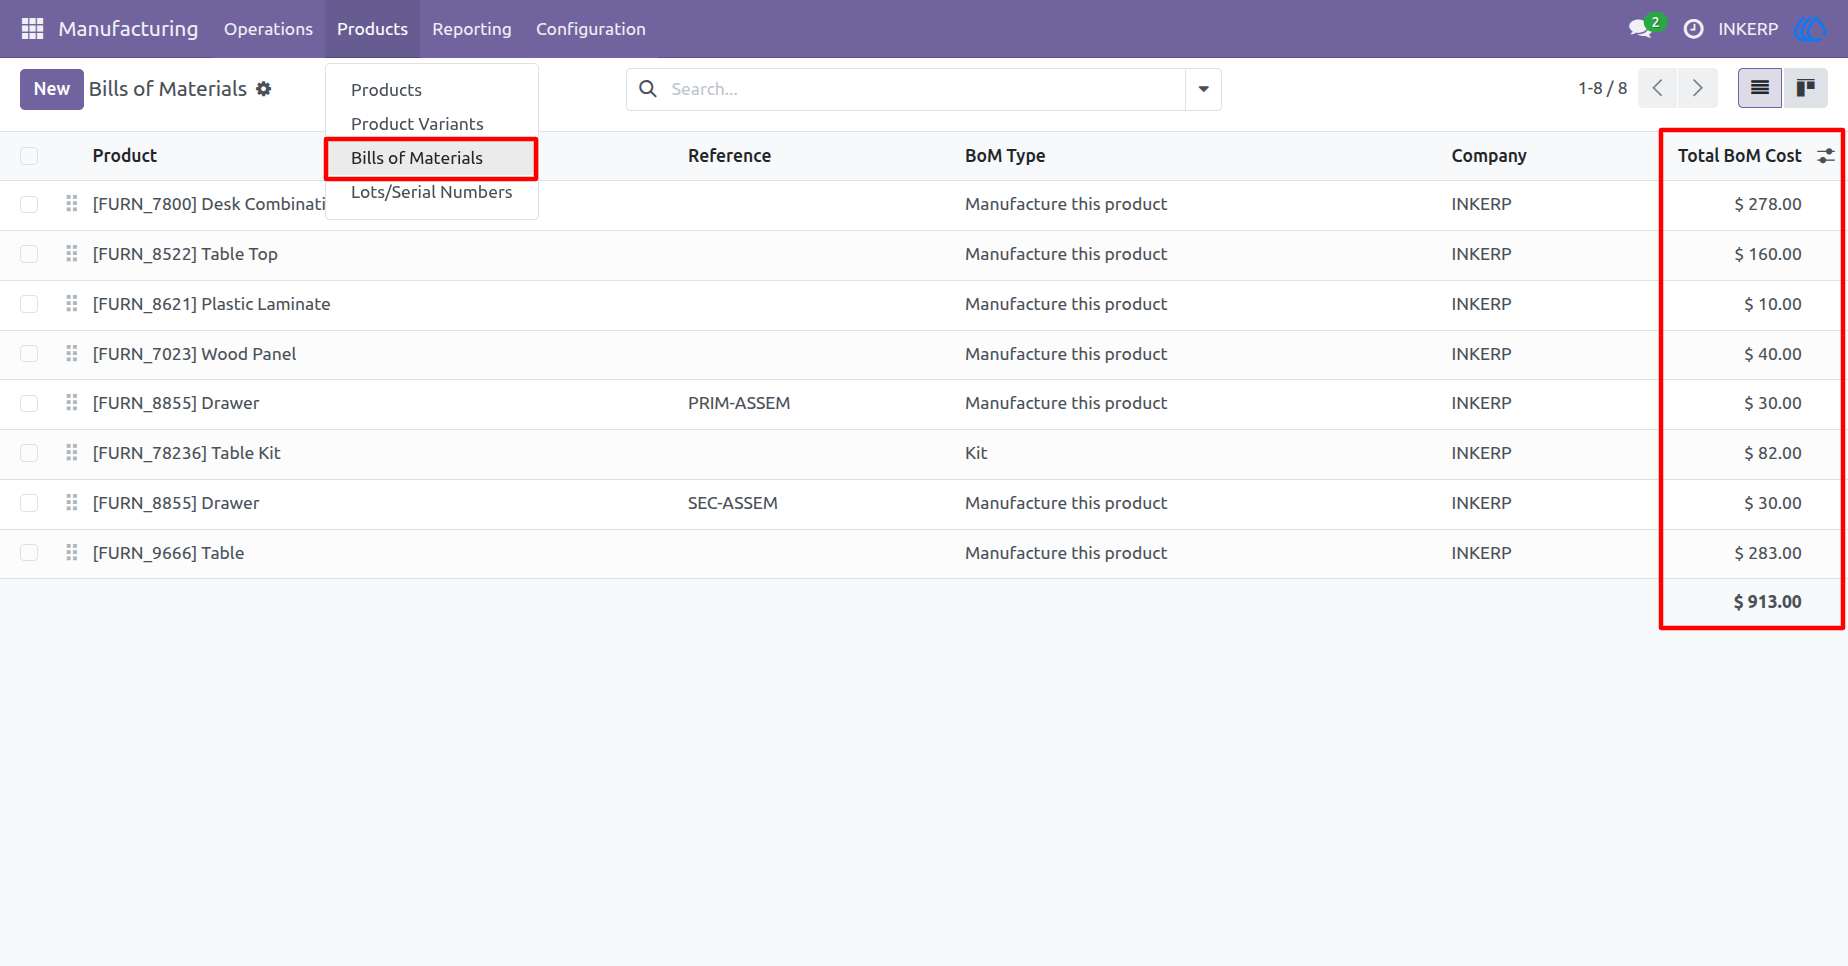The height and width of the screenshot is (966, 1848).
Task: Sort by Total BoM Cost column
Action: [1739, 156]
